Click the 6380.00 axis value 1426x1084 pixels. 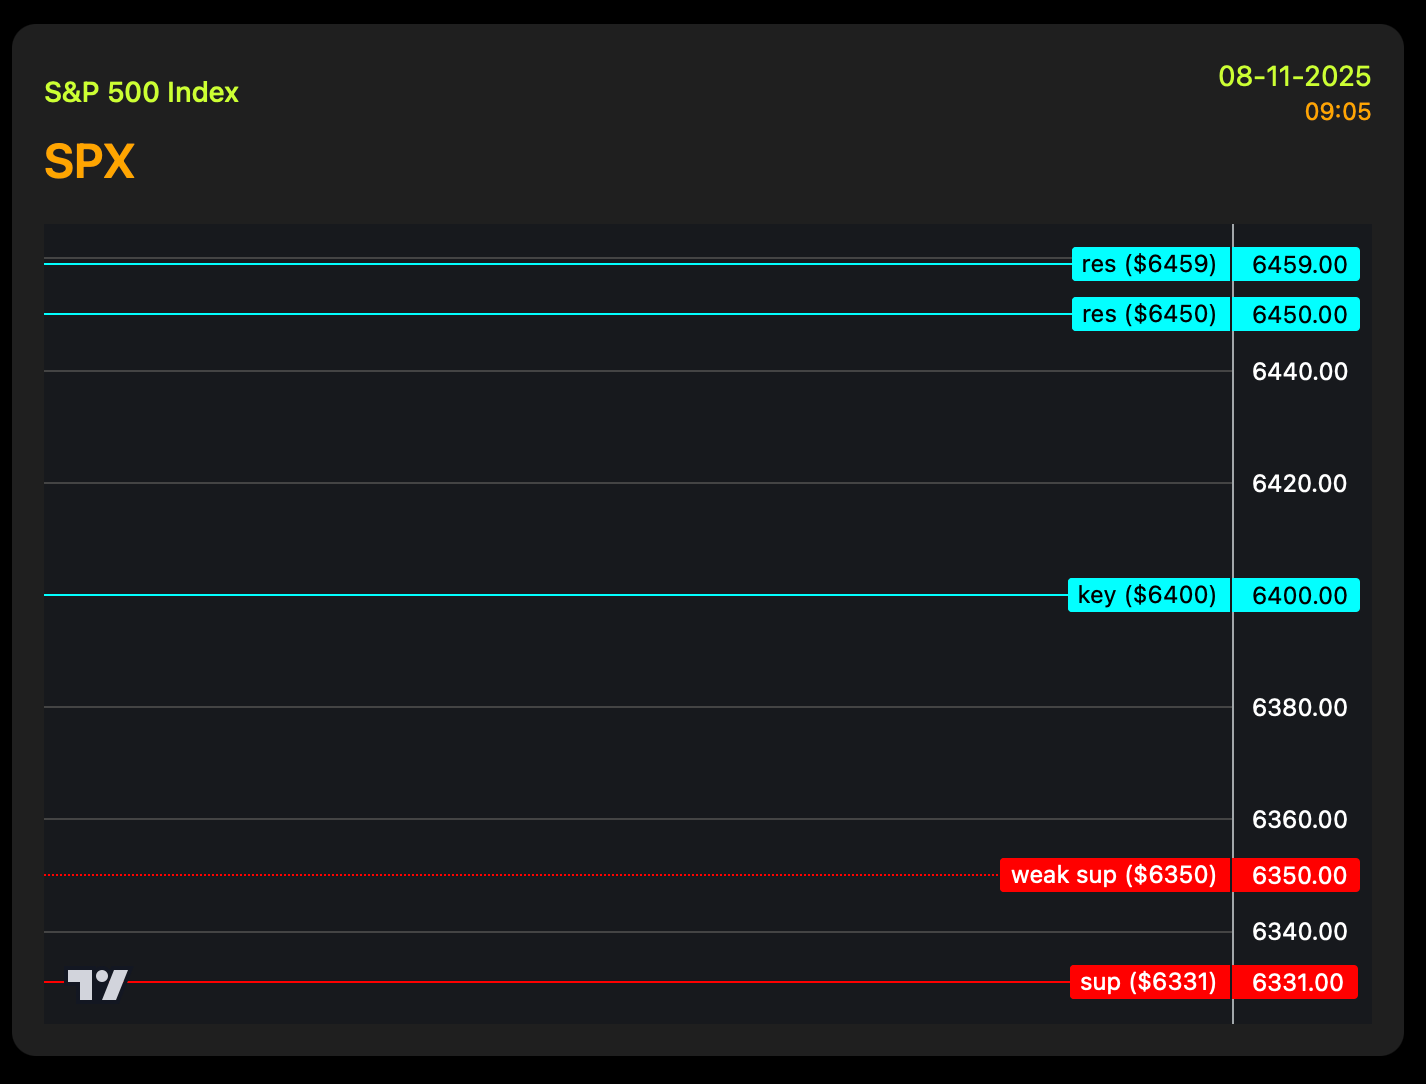point(1300,708)
